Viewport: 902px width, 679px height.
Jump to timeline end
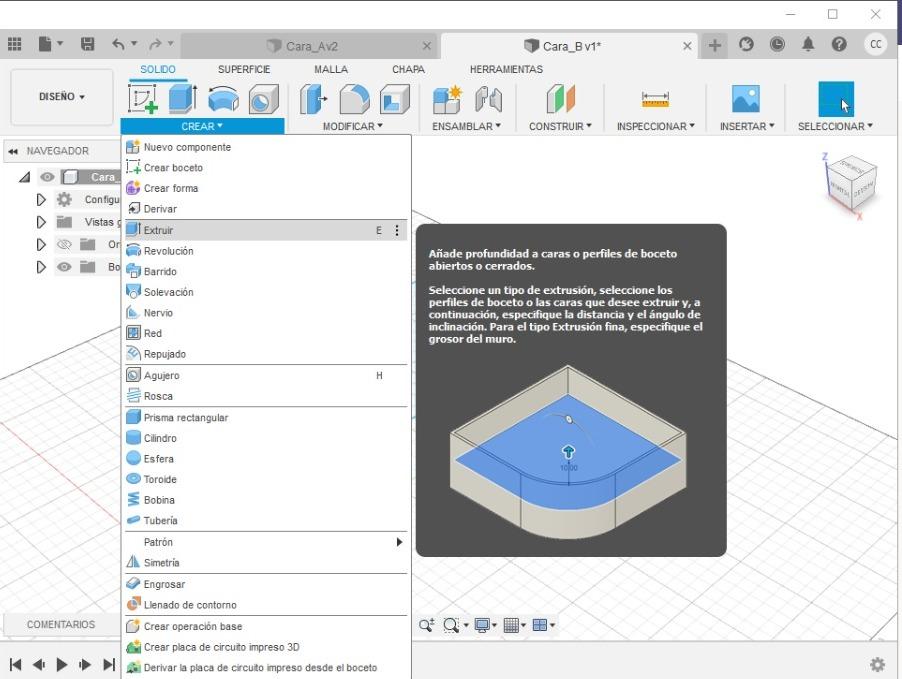click(109, 665)
